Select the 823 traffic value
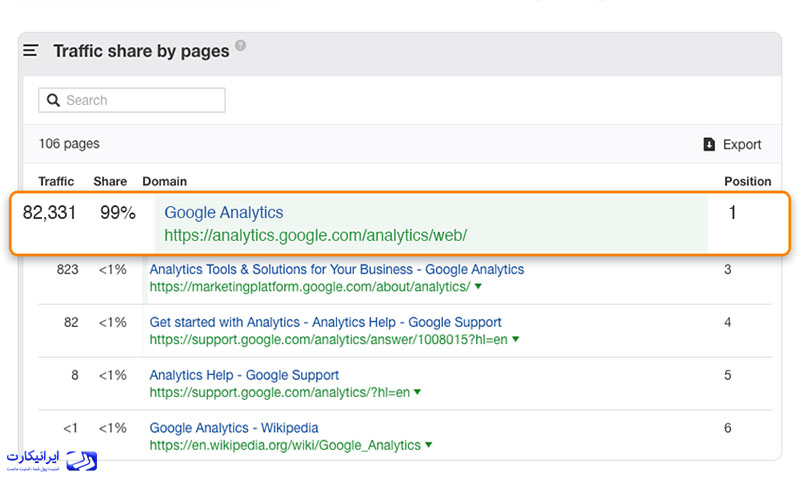800x477 pixels. tap(67, 269)
